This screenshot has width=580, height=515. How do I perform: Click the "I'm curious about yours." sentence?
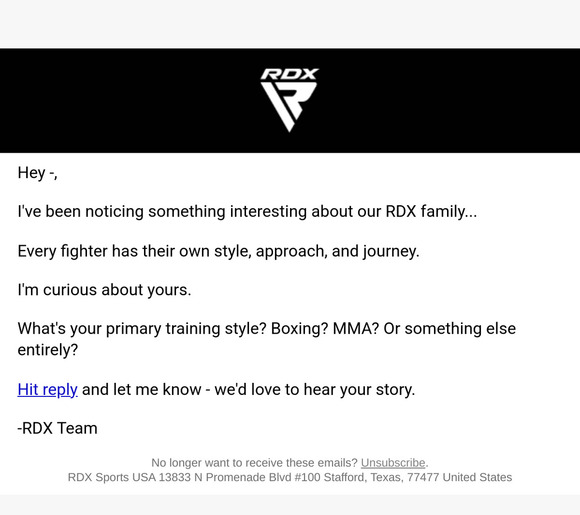(x=104, y=290)
